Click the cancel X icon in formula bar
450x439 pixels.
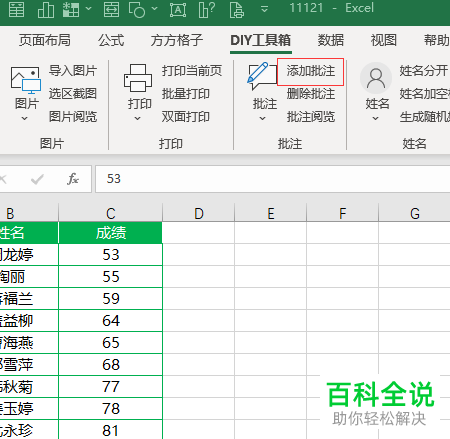(x=3, y=180)
